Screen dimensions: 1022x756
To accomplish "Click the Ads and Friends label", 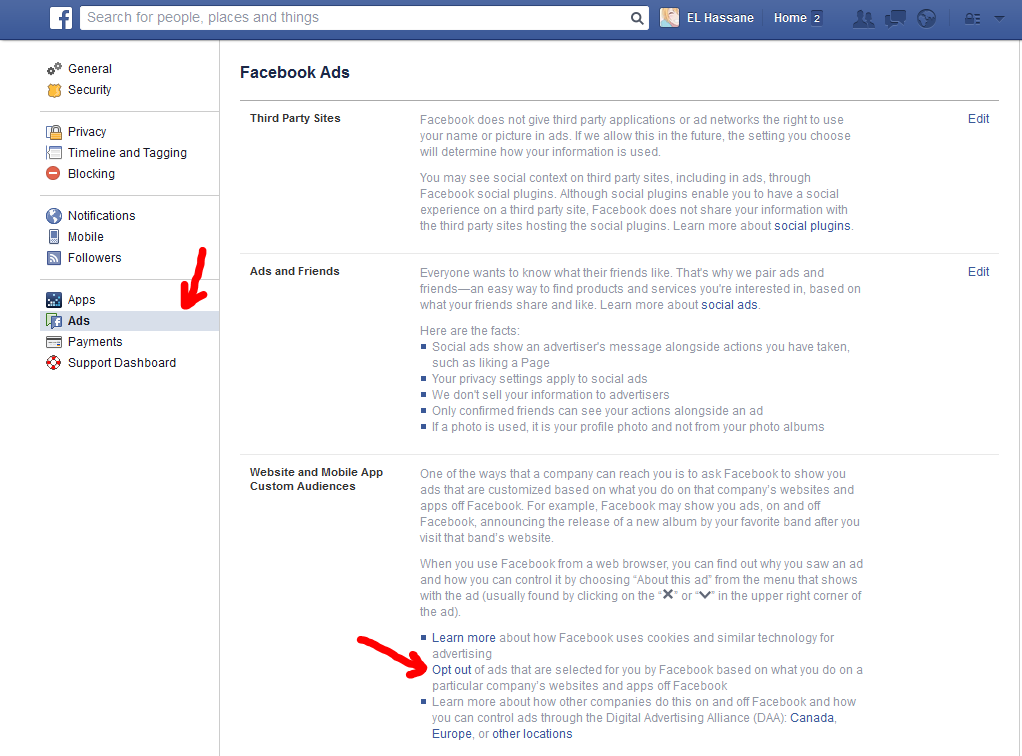I will 295,271.
